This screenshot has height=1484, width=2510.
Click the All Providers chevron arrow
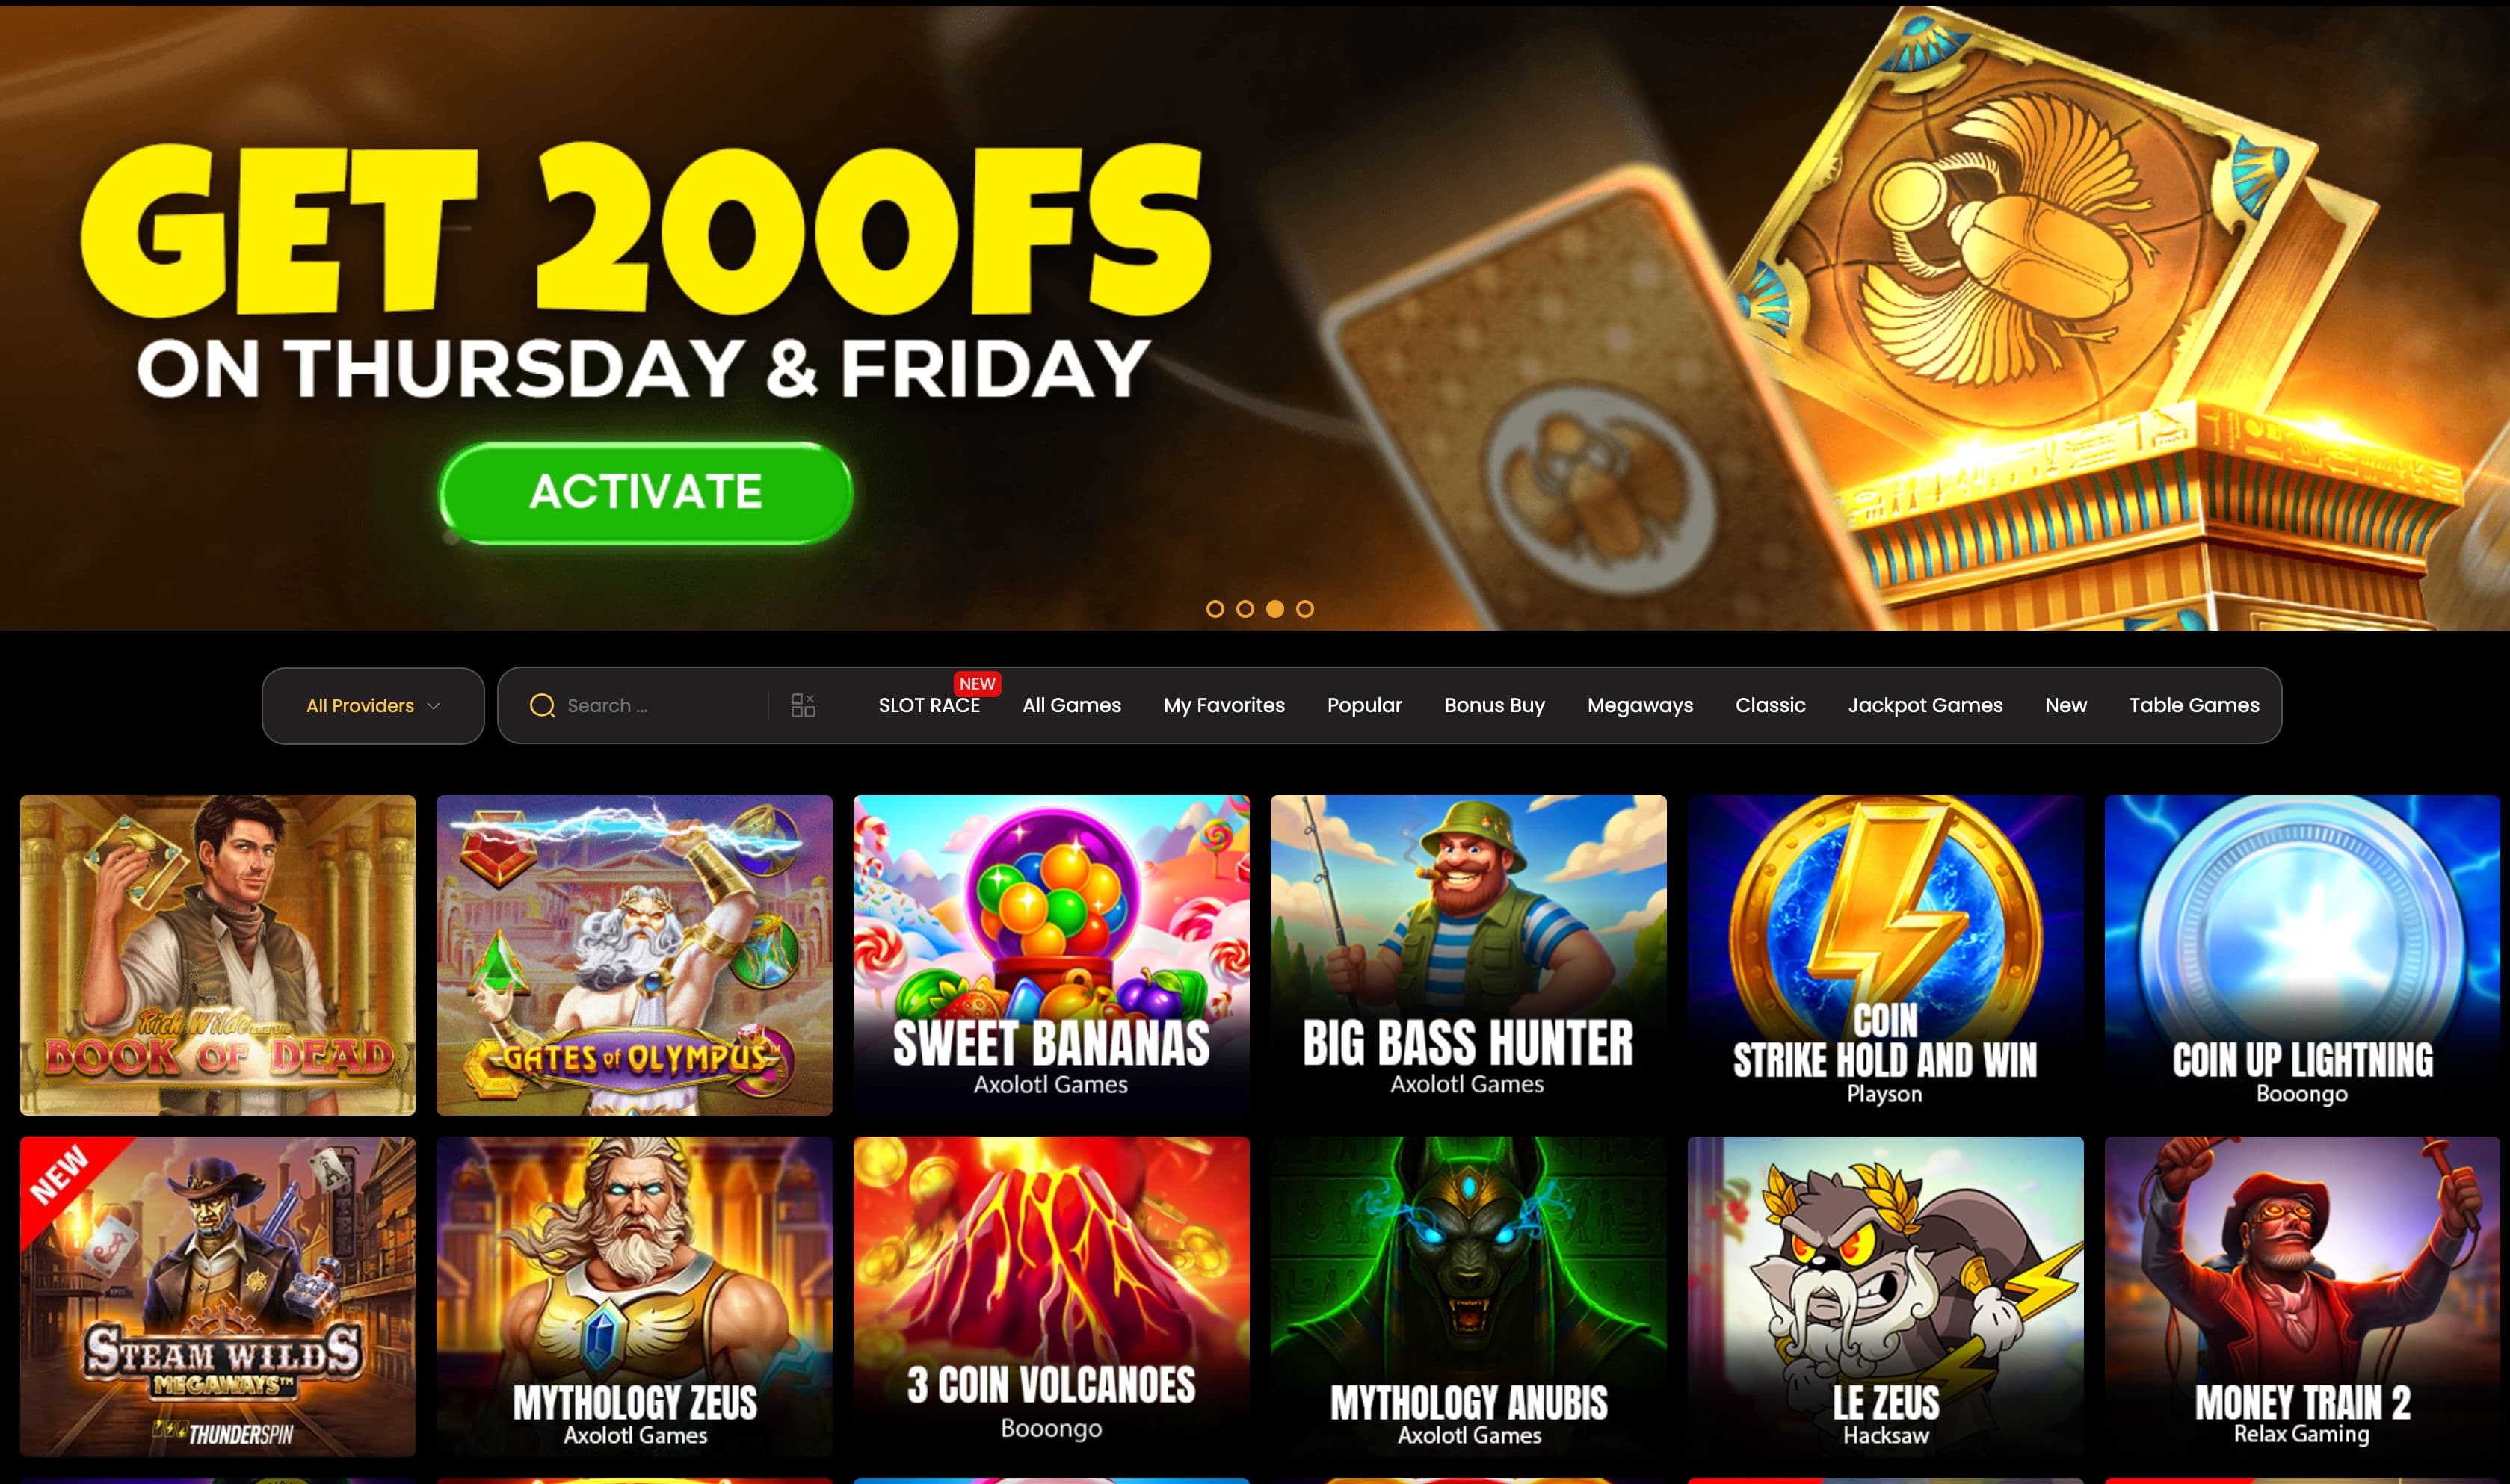tap(434, 706)
